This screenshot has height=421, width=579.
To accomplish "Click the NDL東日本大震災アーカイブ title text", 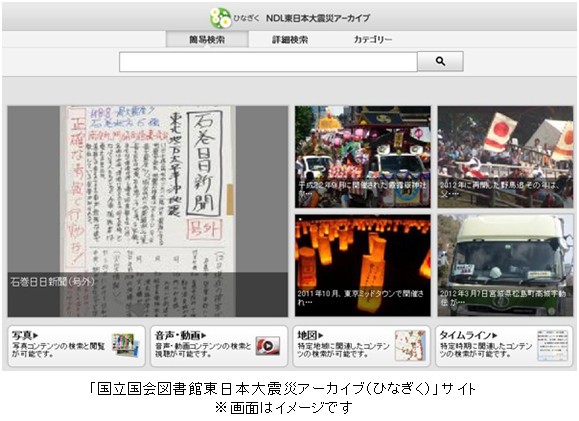I will 318,18.
